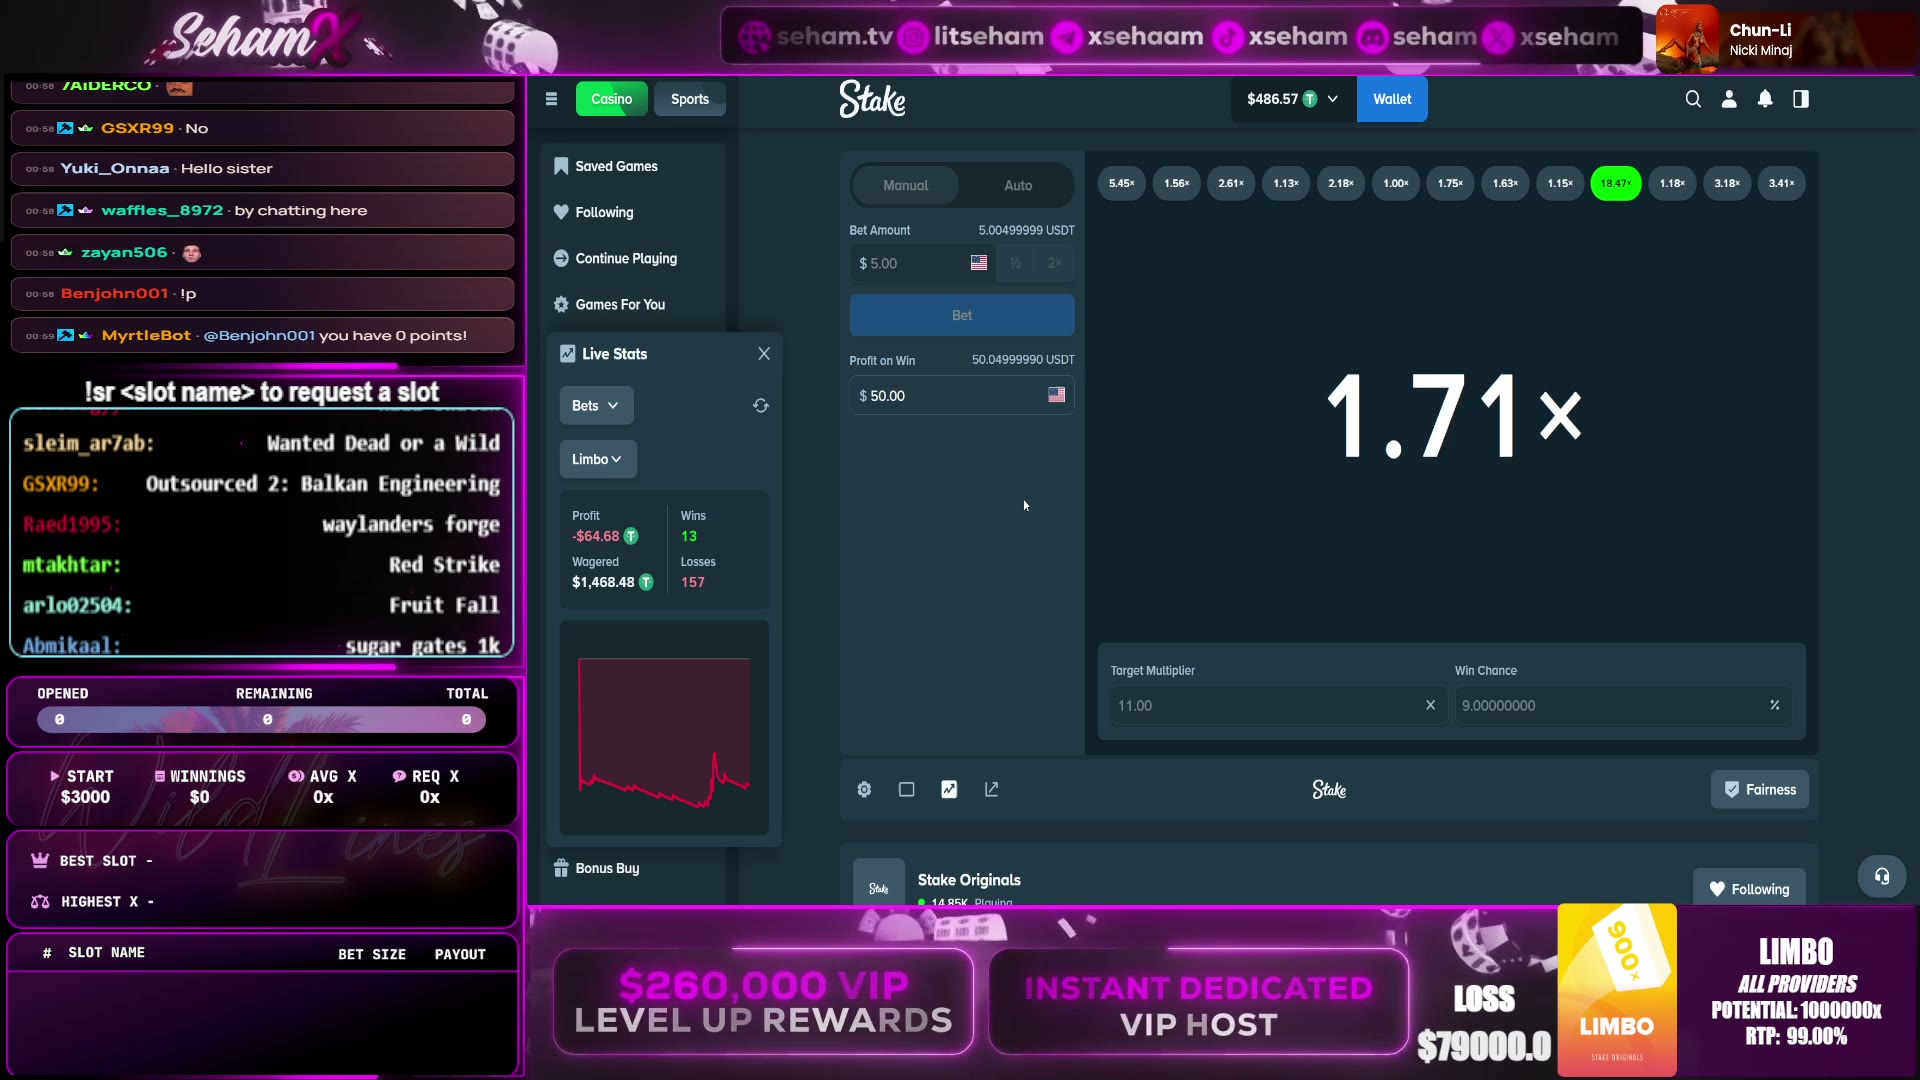The height and width of the screenshot is (1080, 1920).
Task: Refresh the Live Stats with reset icon
Action: (x=761, y=405)
